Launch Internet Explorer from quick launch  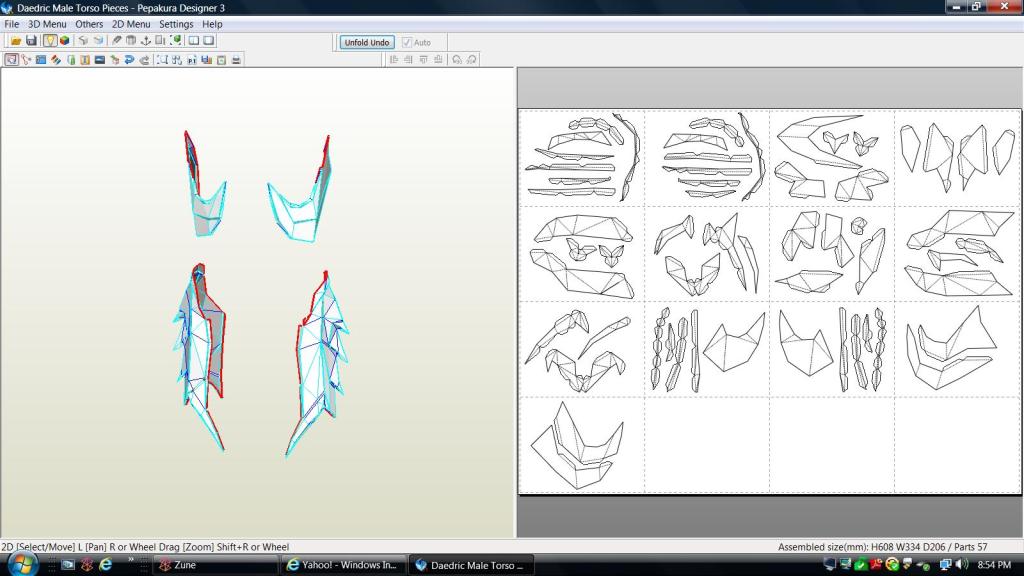tap(105, 565)
